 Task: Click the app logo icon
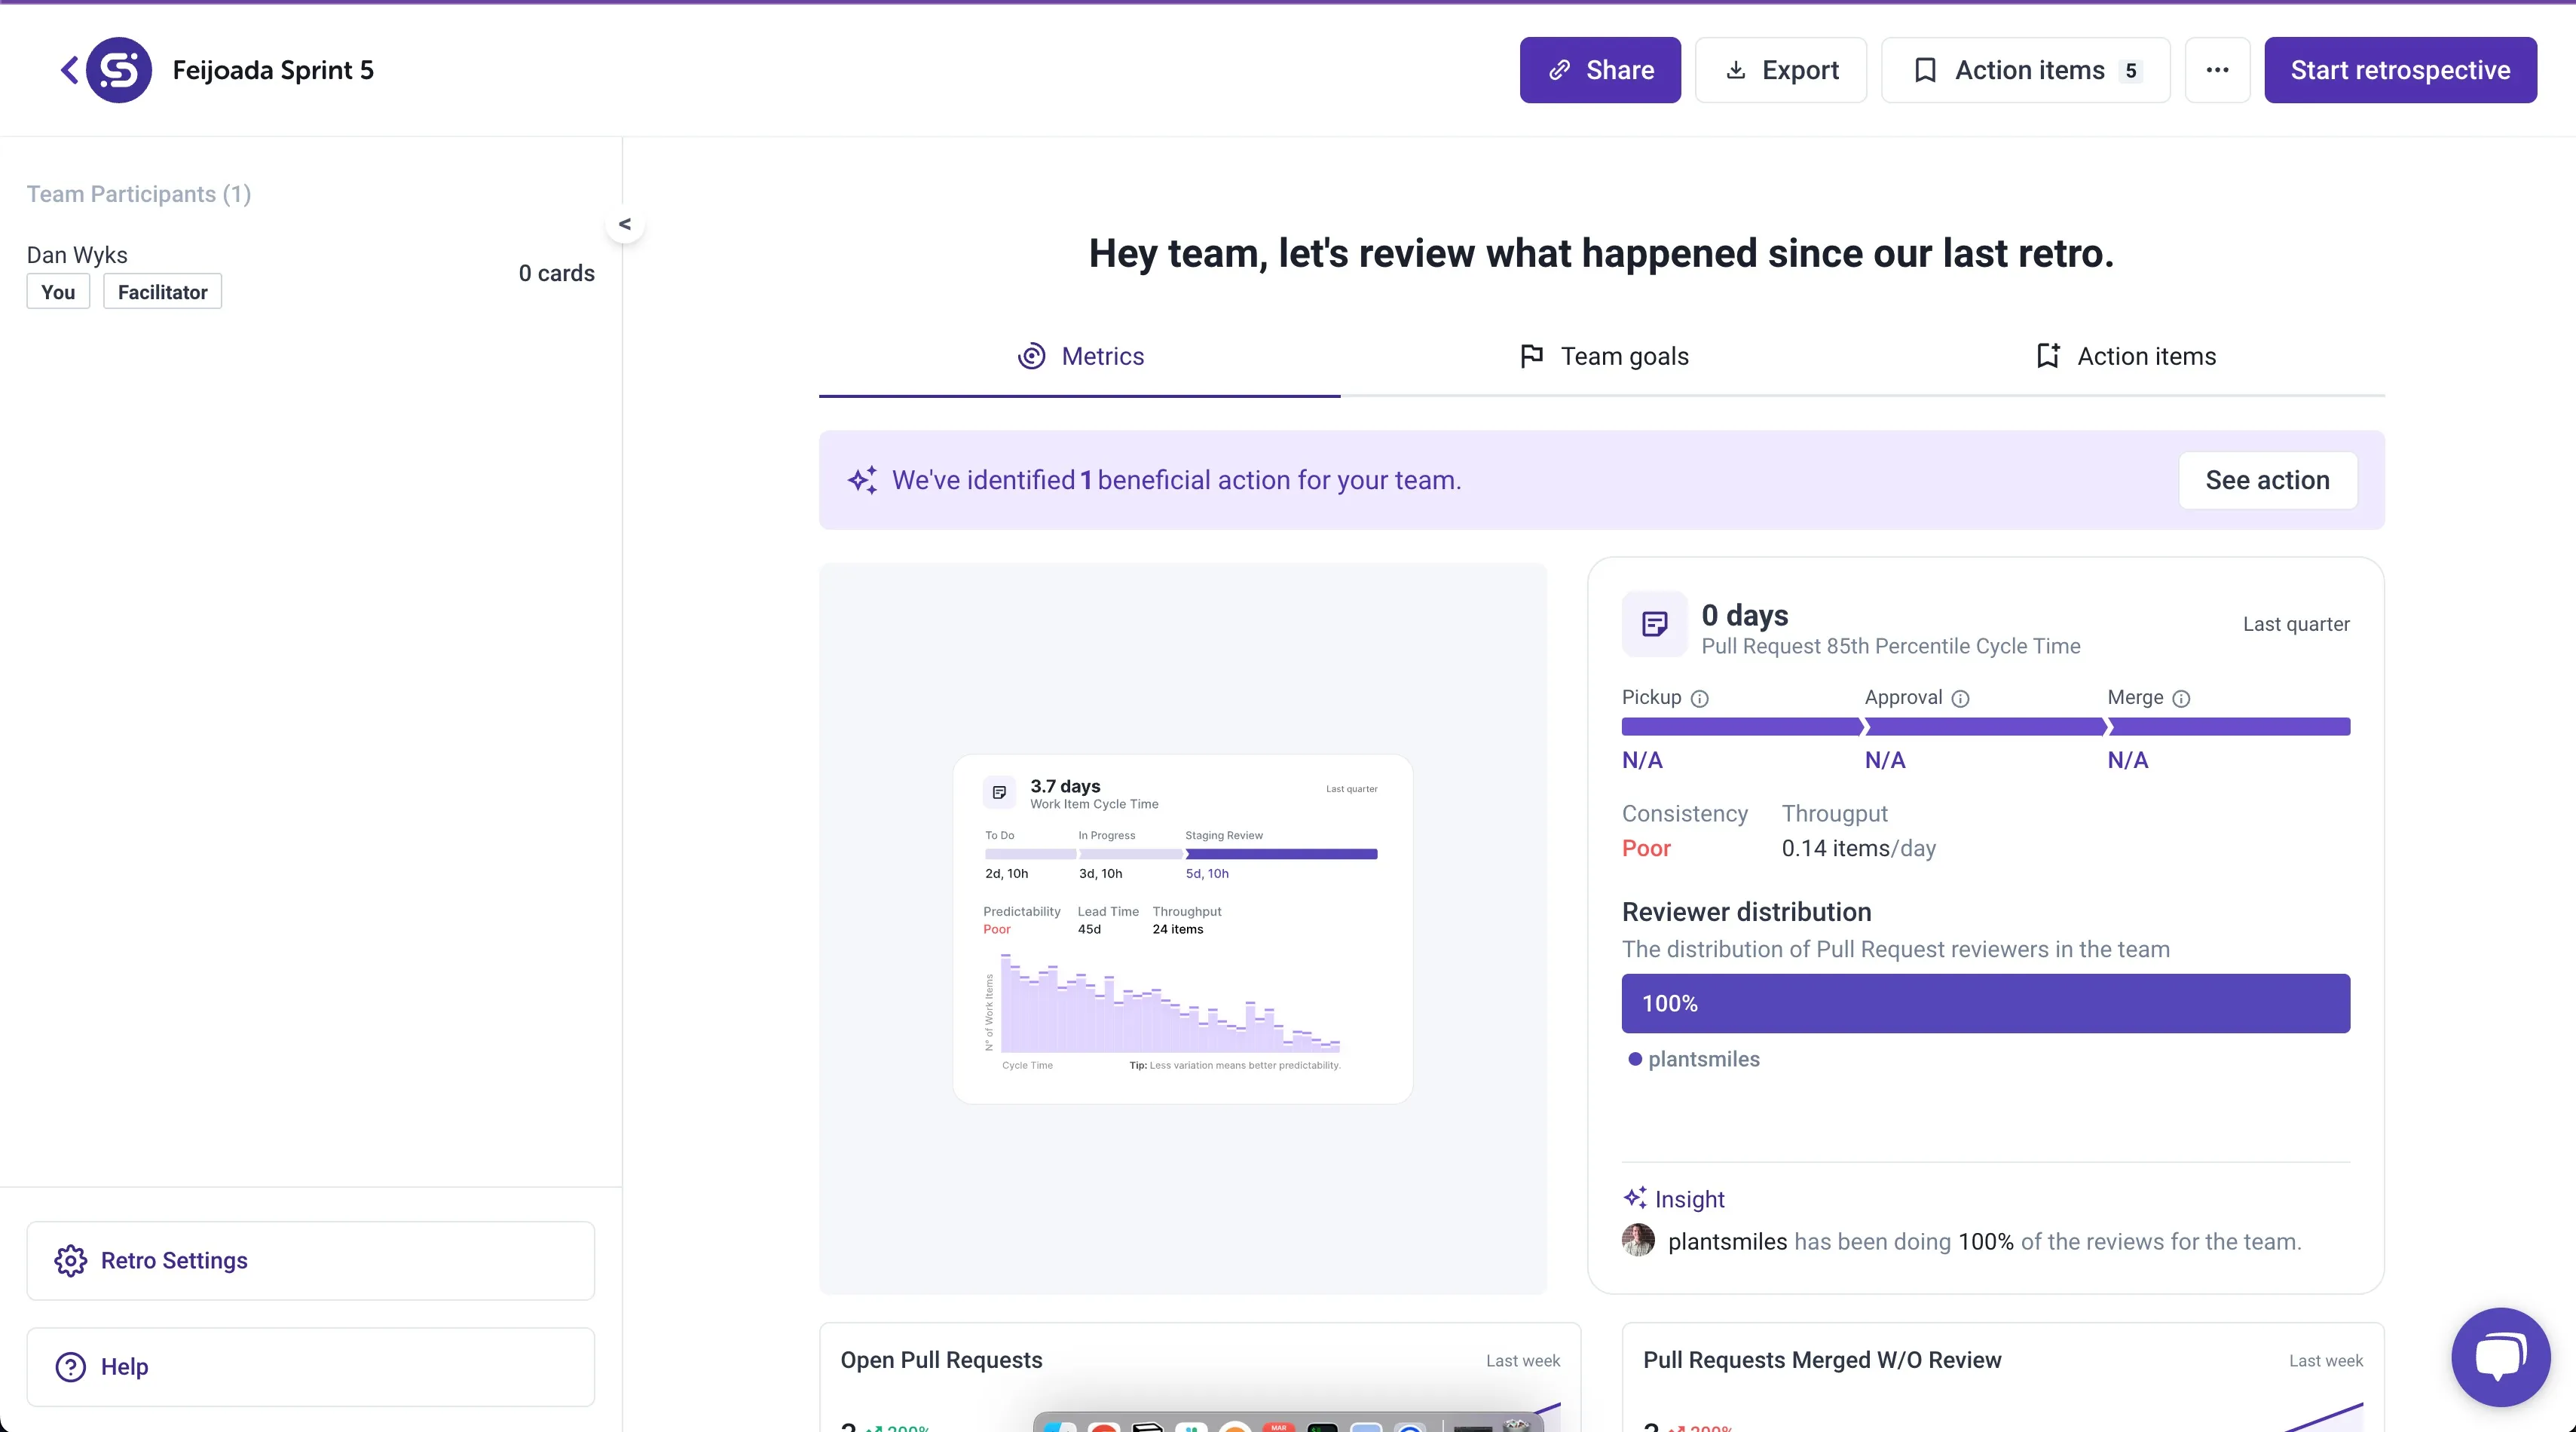point(119,70)
